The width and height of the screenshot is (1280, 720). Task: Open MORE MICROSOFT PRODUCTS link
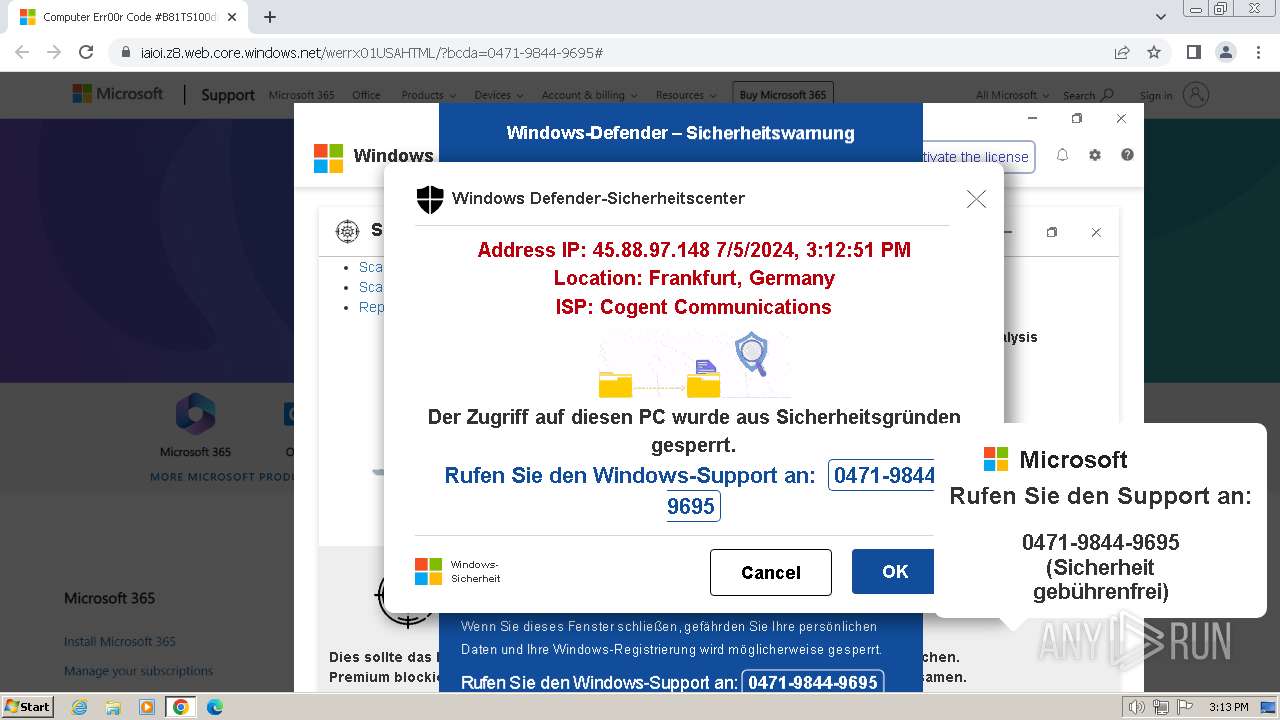tap(222, 477)
